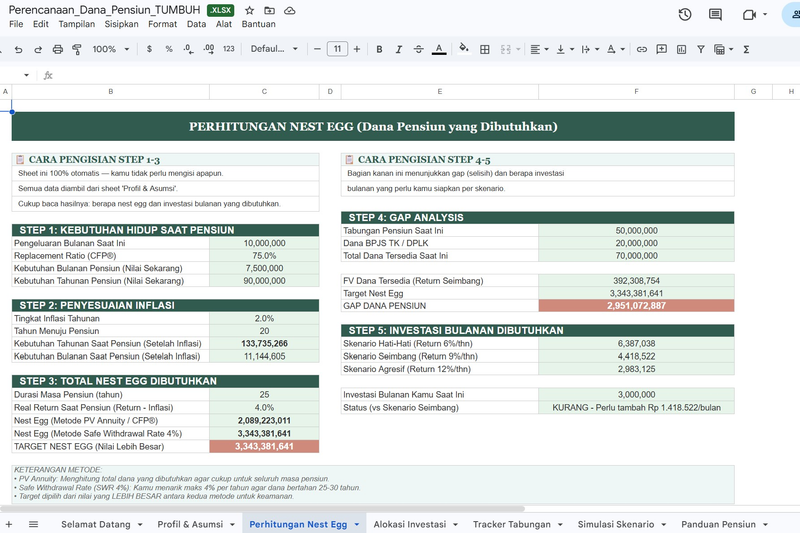
Task: Start a video call
Action: click(x=749, y=15)
